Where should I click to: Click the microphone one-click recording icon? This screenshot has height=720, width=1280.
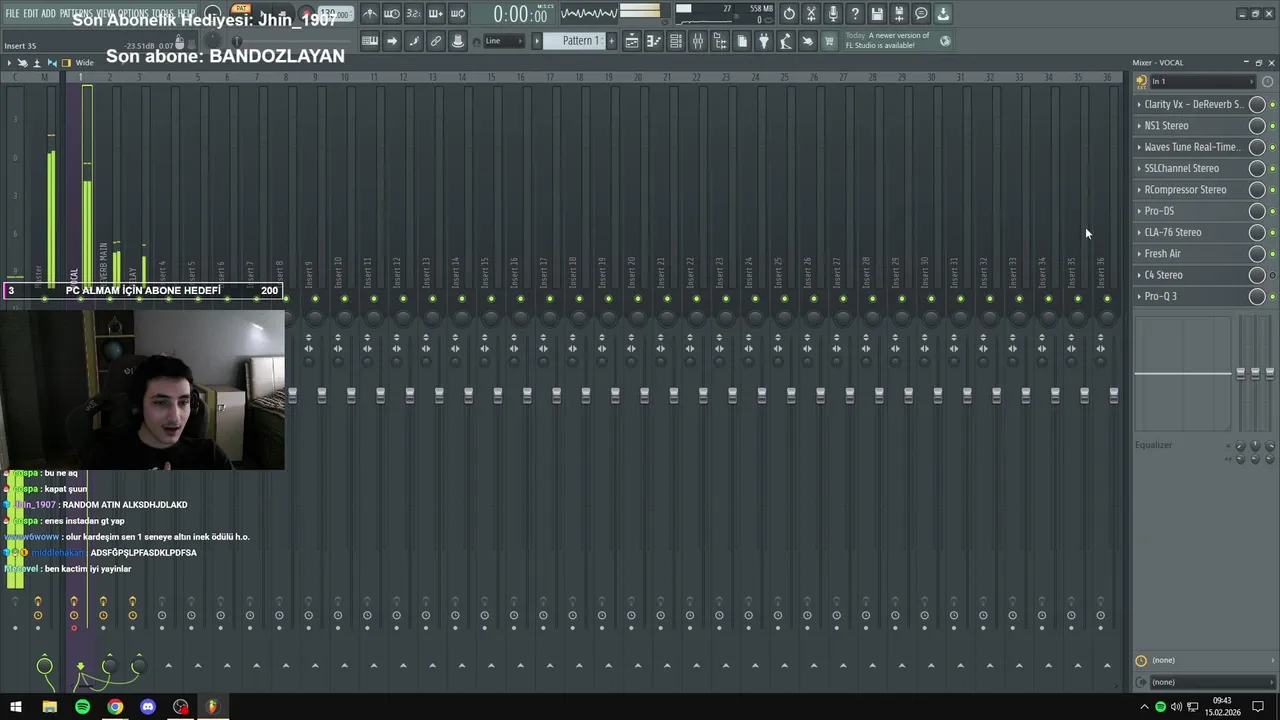(x=833, y=14)
